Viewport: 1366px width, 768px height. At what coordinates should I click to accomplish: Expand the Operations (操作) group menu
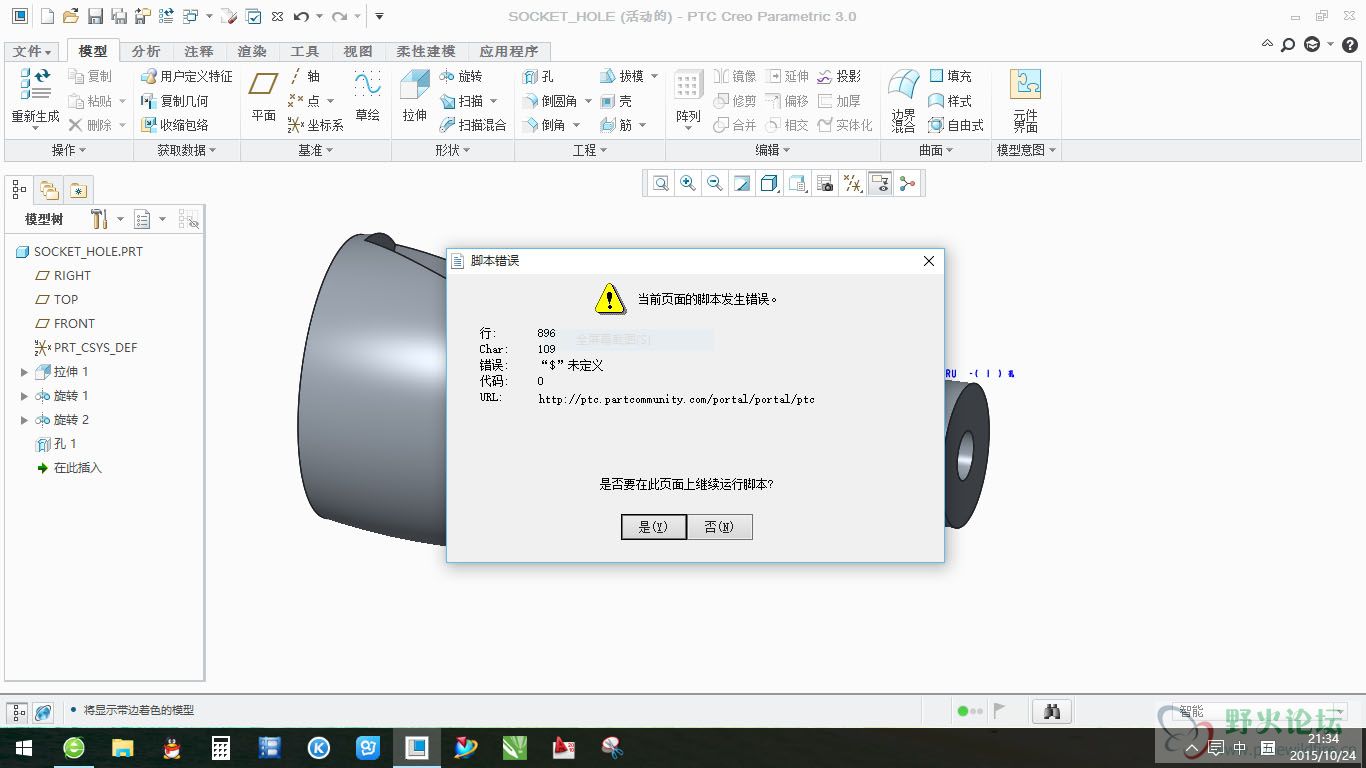pyautogui.click(x=69, y=150)
